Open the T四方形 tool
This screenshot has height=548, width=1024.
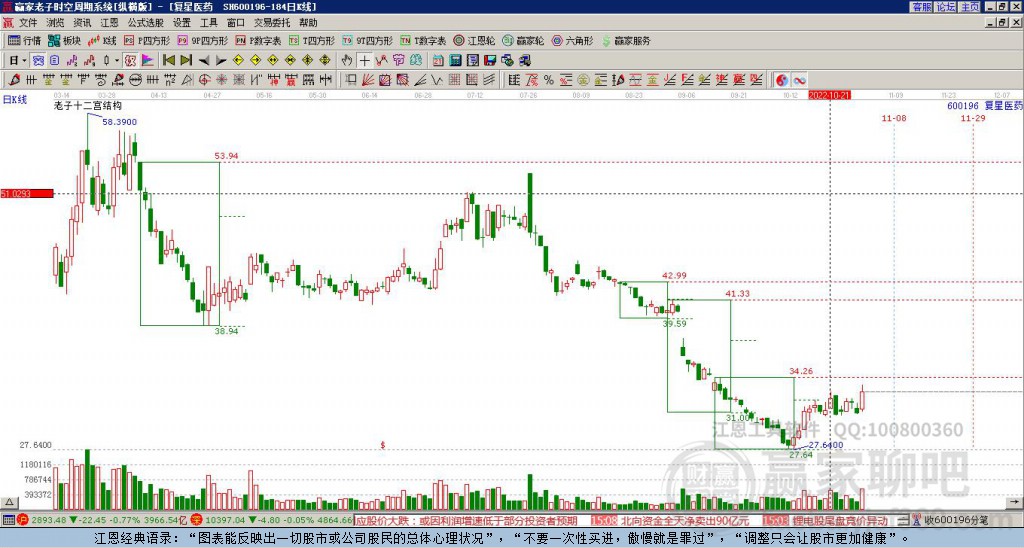(x=312, y=40)
